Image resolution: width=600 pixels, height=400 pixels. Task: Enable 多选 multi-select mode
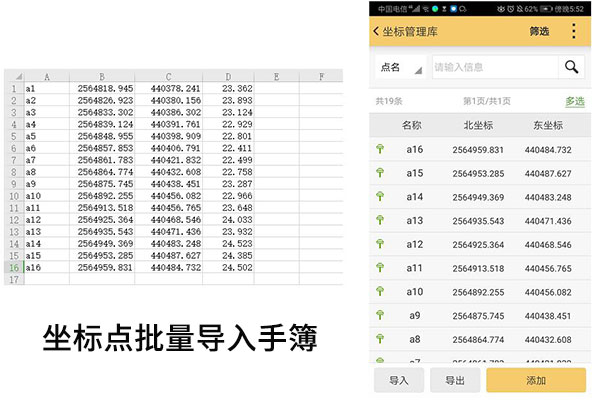point(574,101)
